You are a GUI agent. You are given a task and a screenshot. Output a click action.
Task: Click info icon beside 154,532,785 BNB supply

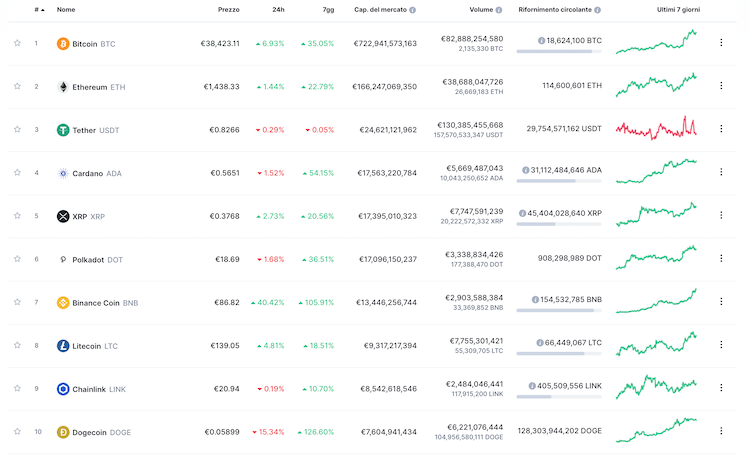[x=535, y=299]
